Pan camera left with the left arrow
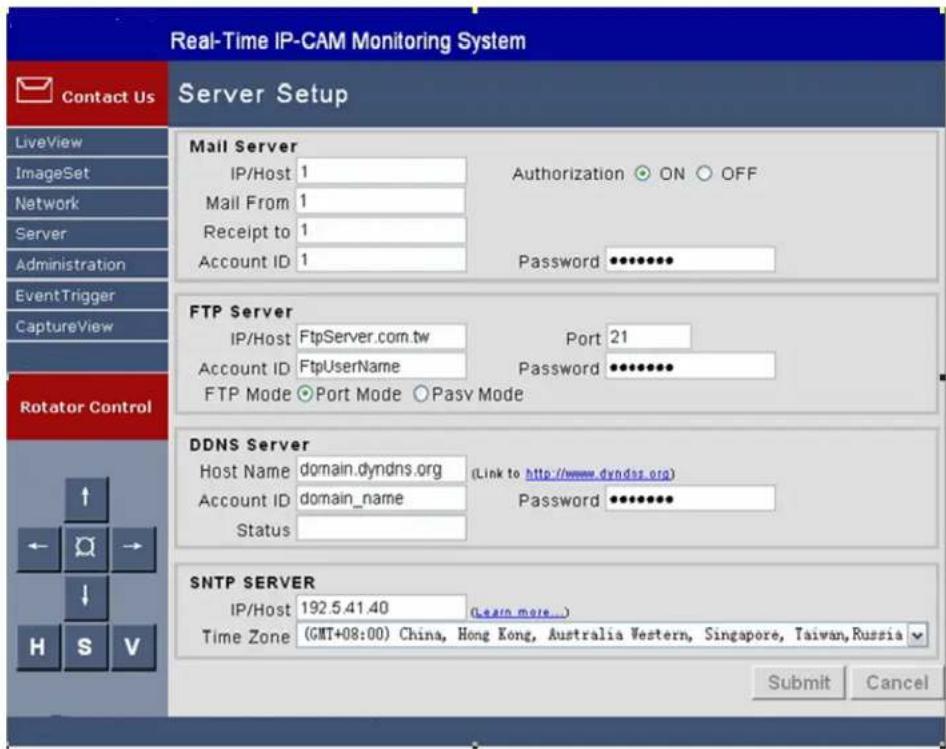The image size is (946, 749). pos(39,549)
